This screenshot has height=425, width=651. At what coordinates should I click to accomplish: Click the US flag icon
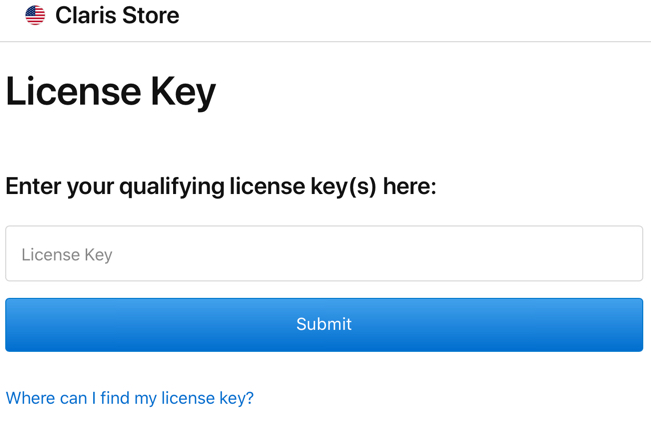tap(35, 15)
